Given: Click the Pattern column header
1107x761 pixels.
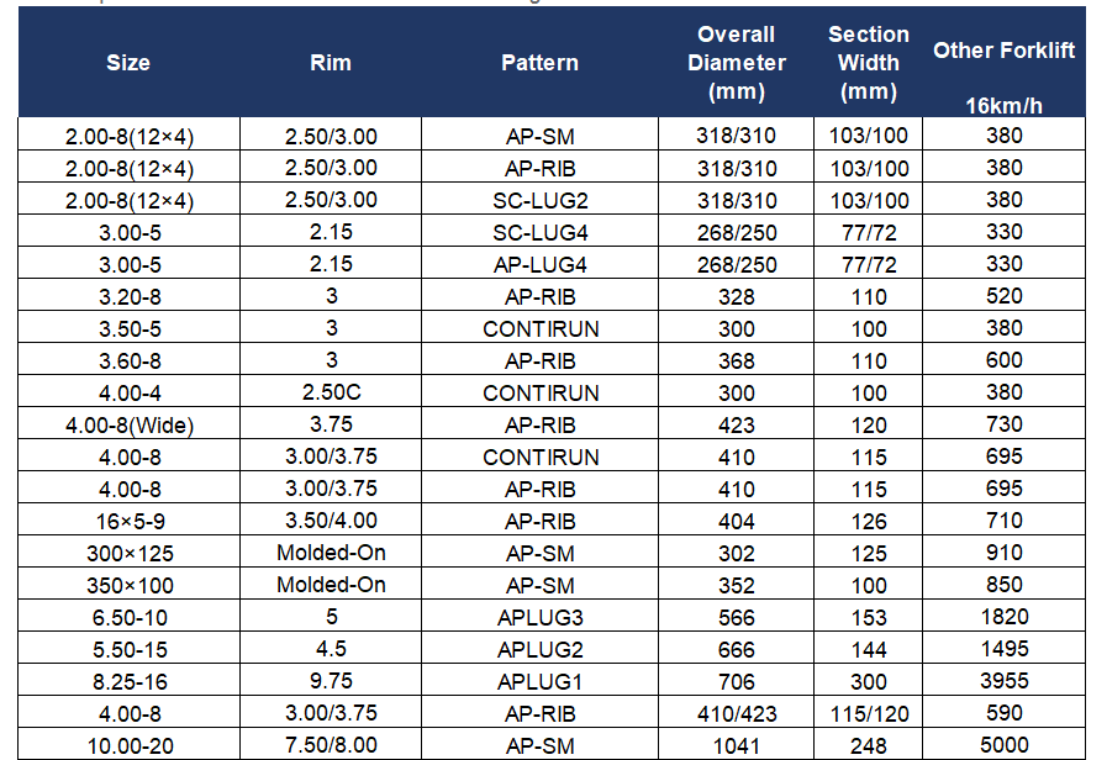Looking at the screenshot, I should tap(540, 63).
